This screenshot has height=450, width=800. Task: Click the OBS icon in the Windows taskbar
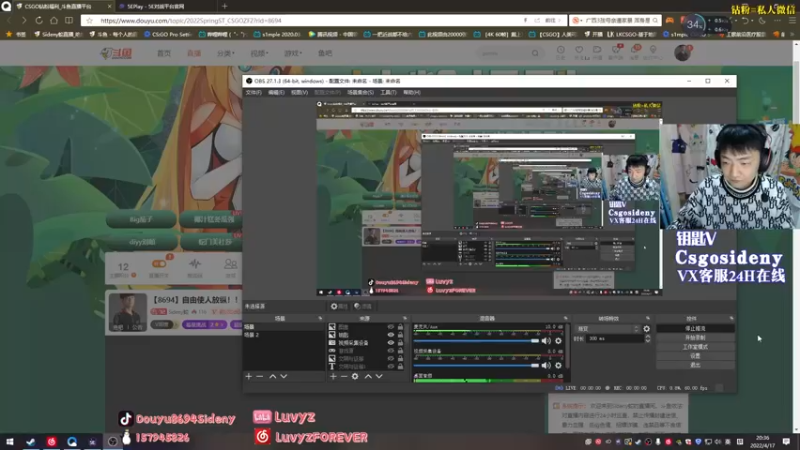[x=113, y=441]
